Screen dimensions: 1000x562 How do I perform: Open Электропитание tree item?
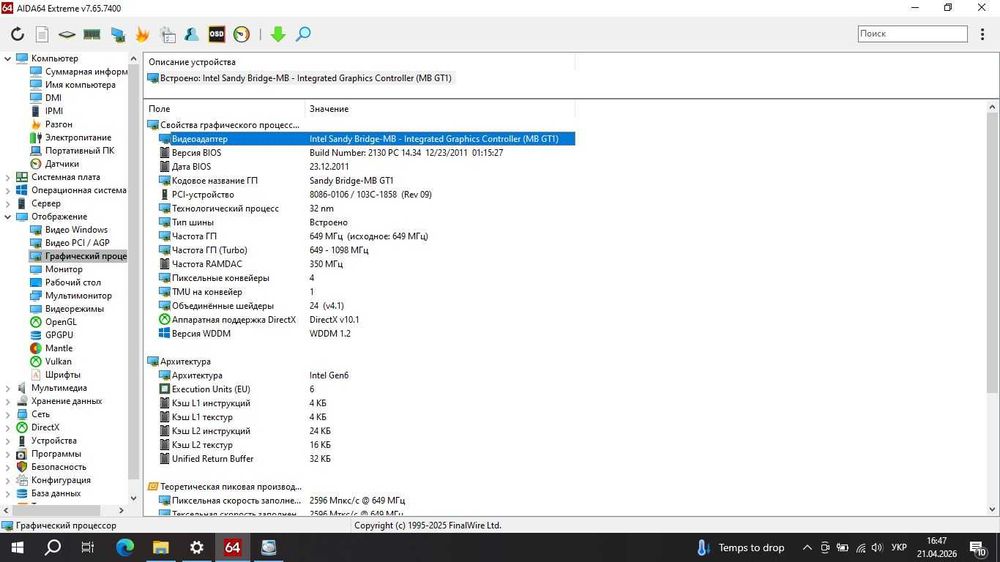pos(78,138)
